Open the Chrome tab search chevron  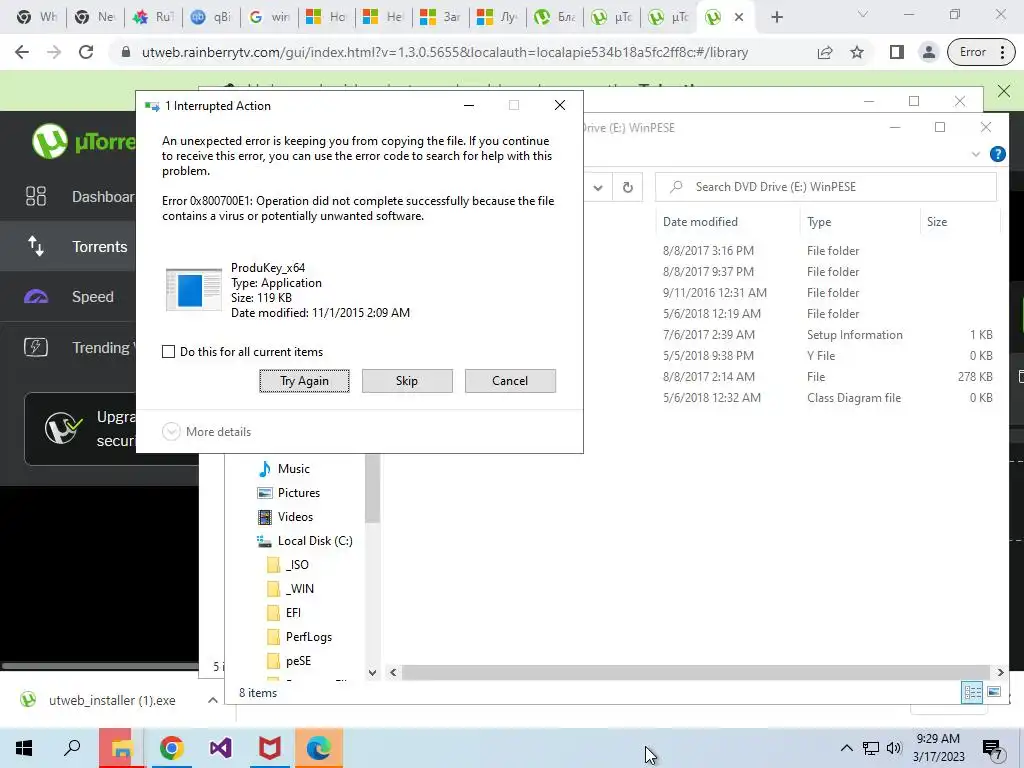click(x=863, y=14)
